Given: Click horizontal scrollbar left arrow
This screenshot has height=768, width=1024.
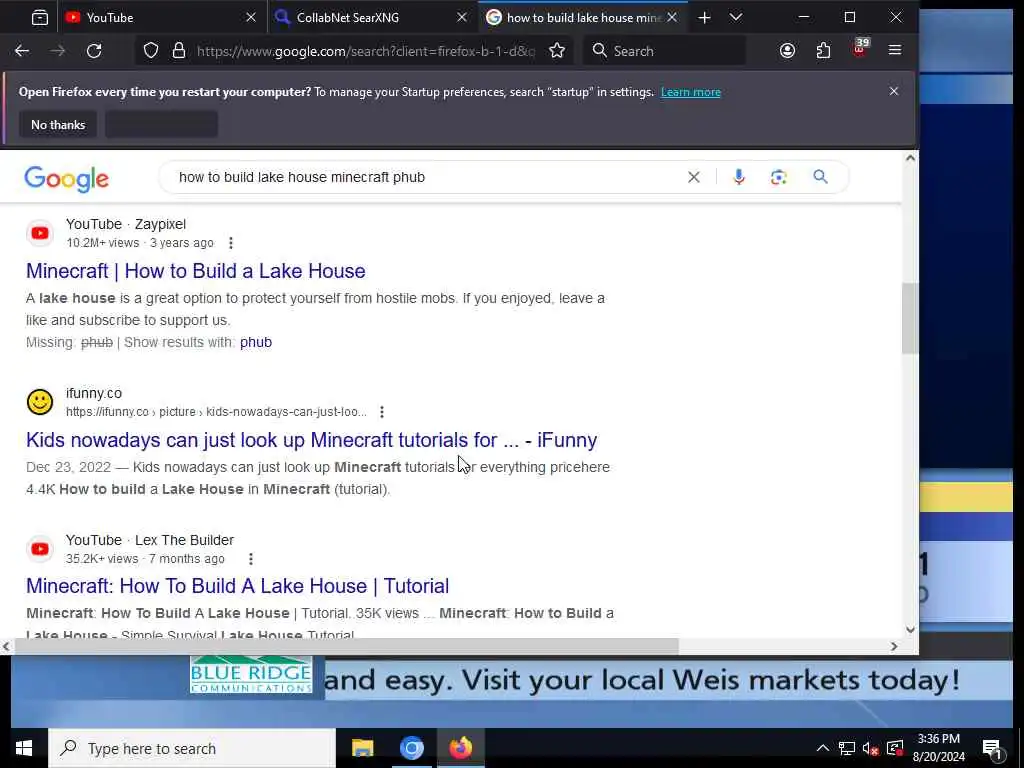Looking at the screenshot, I should coord(6,647).
